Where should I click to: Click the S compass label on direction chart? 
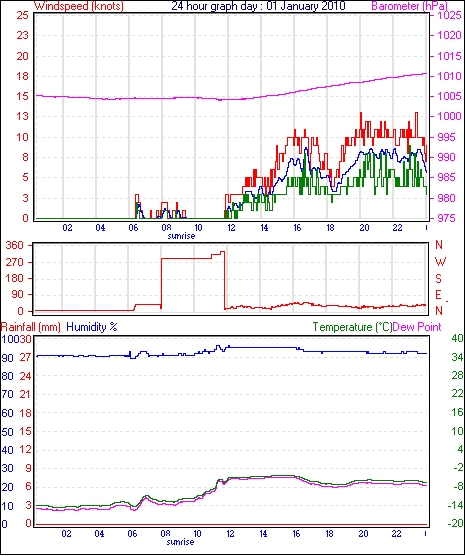click(438, 279)
